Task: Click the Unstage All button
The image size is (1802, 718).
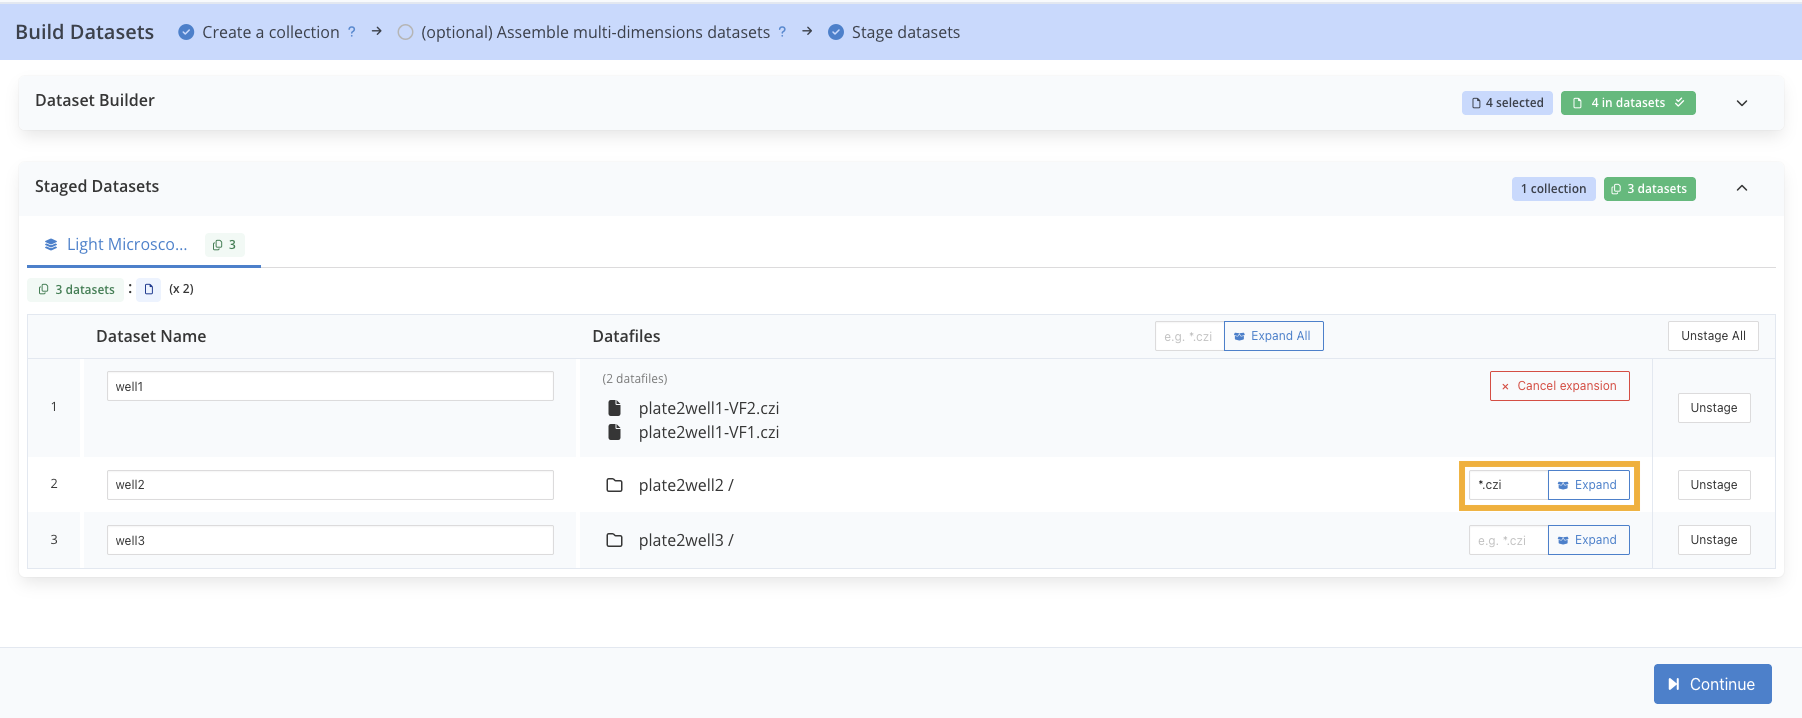Action: coord(1713,336)
